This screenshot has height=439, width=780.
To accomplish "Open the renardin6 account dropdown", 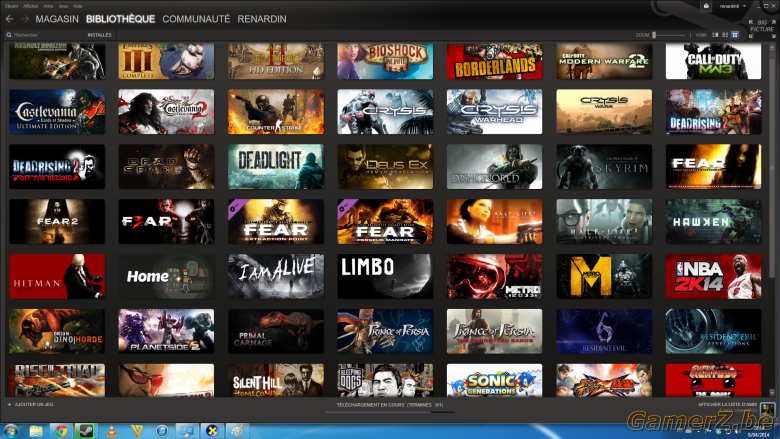I will pyautogui.click(x=732, y=6).
